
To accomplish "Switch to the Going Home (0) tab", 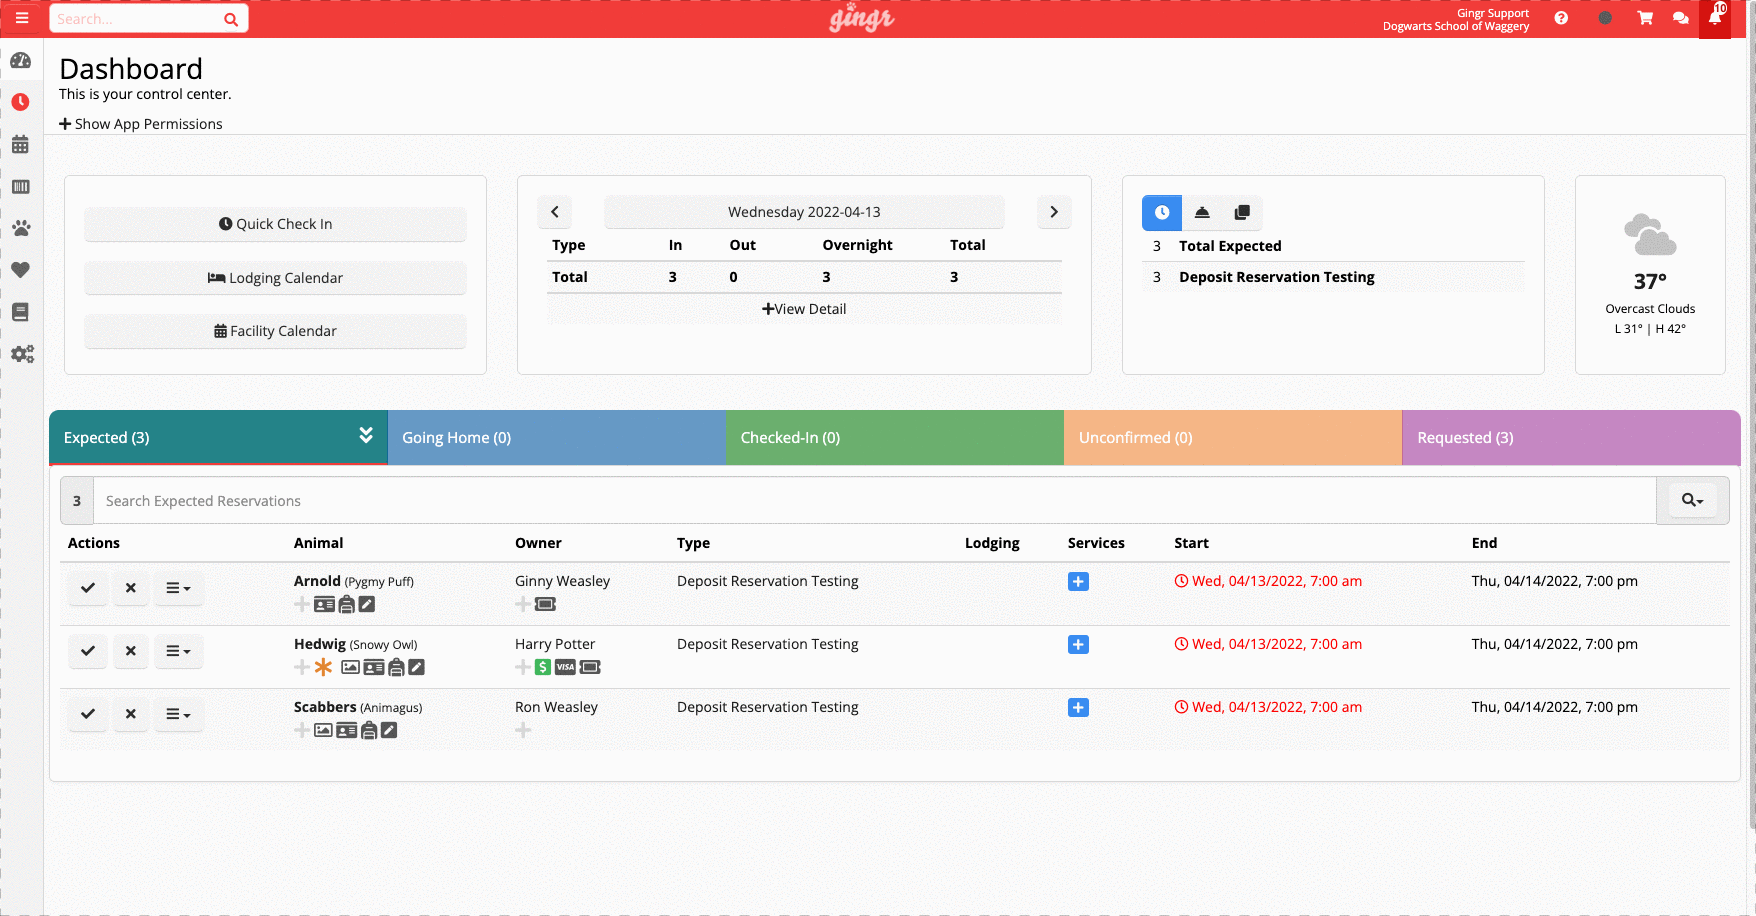I will tap(556, 437).
